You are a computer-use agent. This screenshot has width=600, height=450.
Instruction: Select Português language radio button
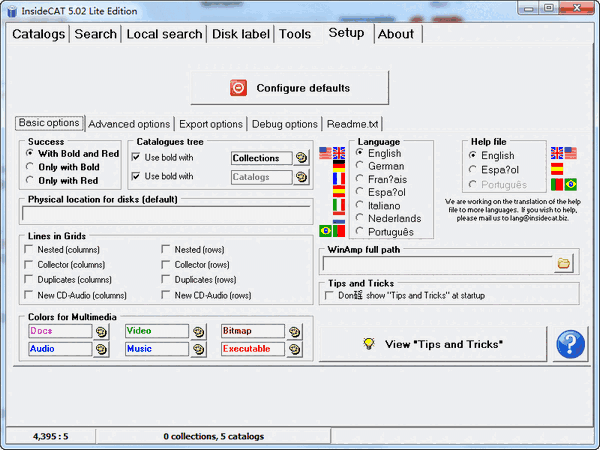point(359,231)
